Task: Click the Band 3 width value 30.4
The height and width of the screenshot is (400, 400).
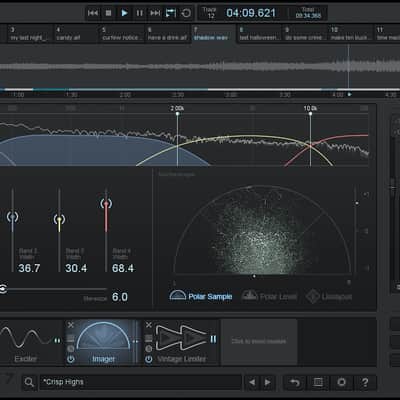Action: (76, 268)
